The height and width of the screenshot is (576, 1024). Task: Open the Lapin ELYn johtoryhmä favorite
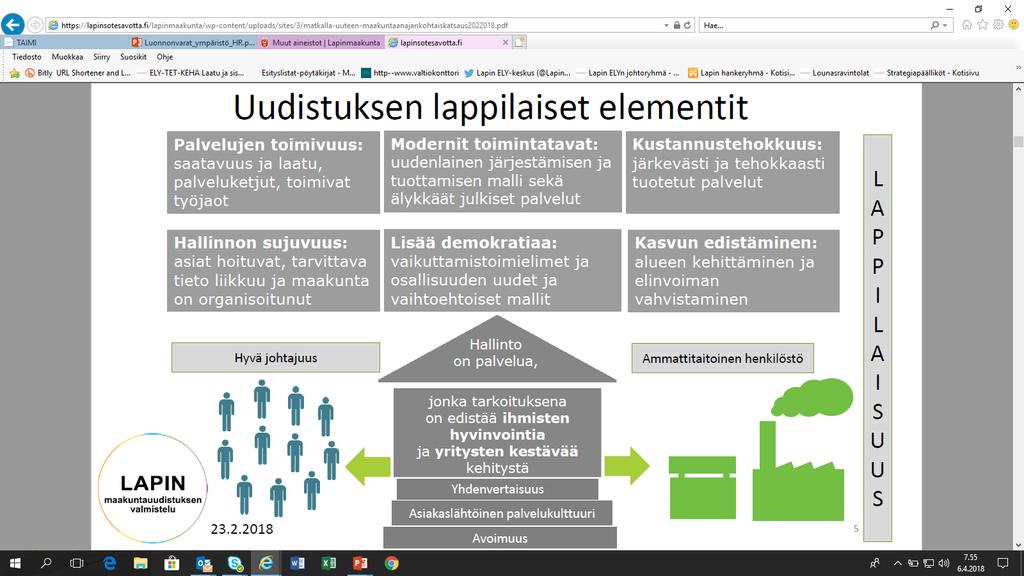pos(628,73)
